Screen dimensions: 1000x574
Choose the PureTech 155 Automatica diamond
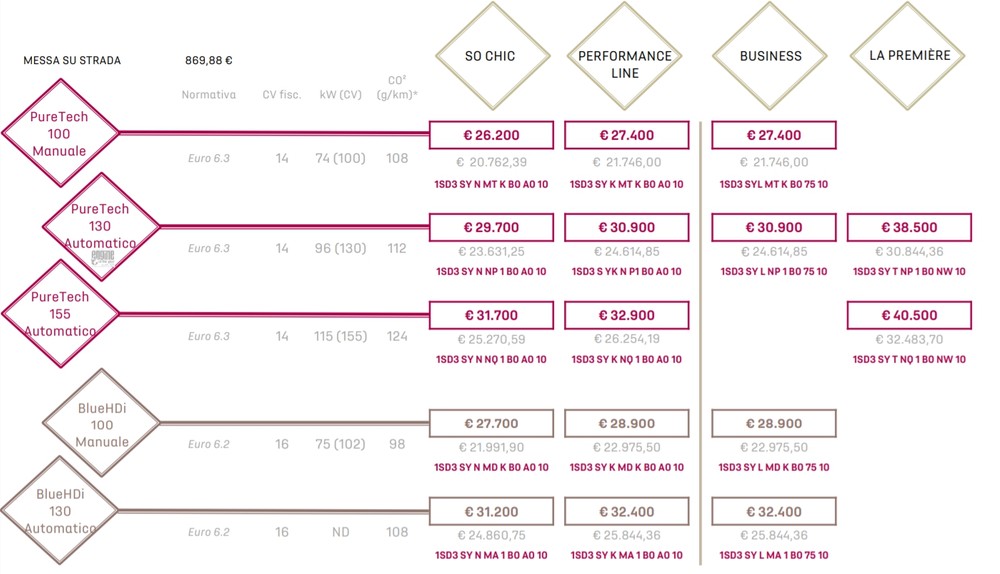coord(59,313)
